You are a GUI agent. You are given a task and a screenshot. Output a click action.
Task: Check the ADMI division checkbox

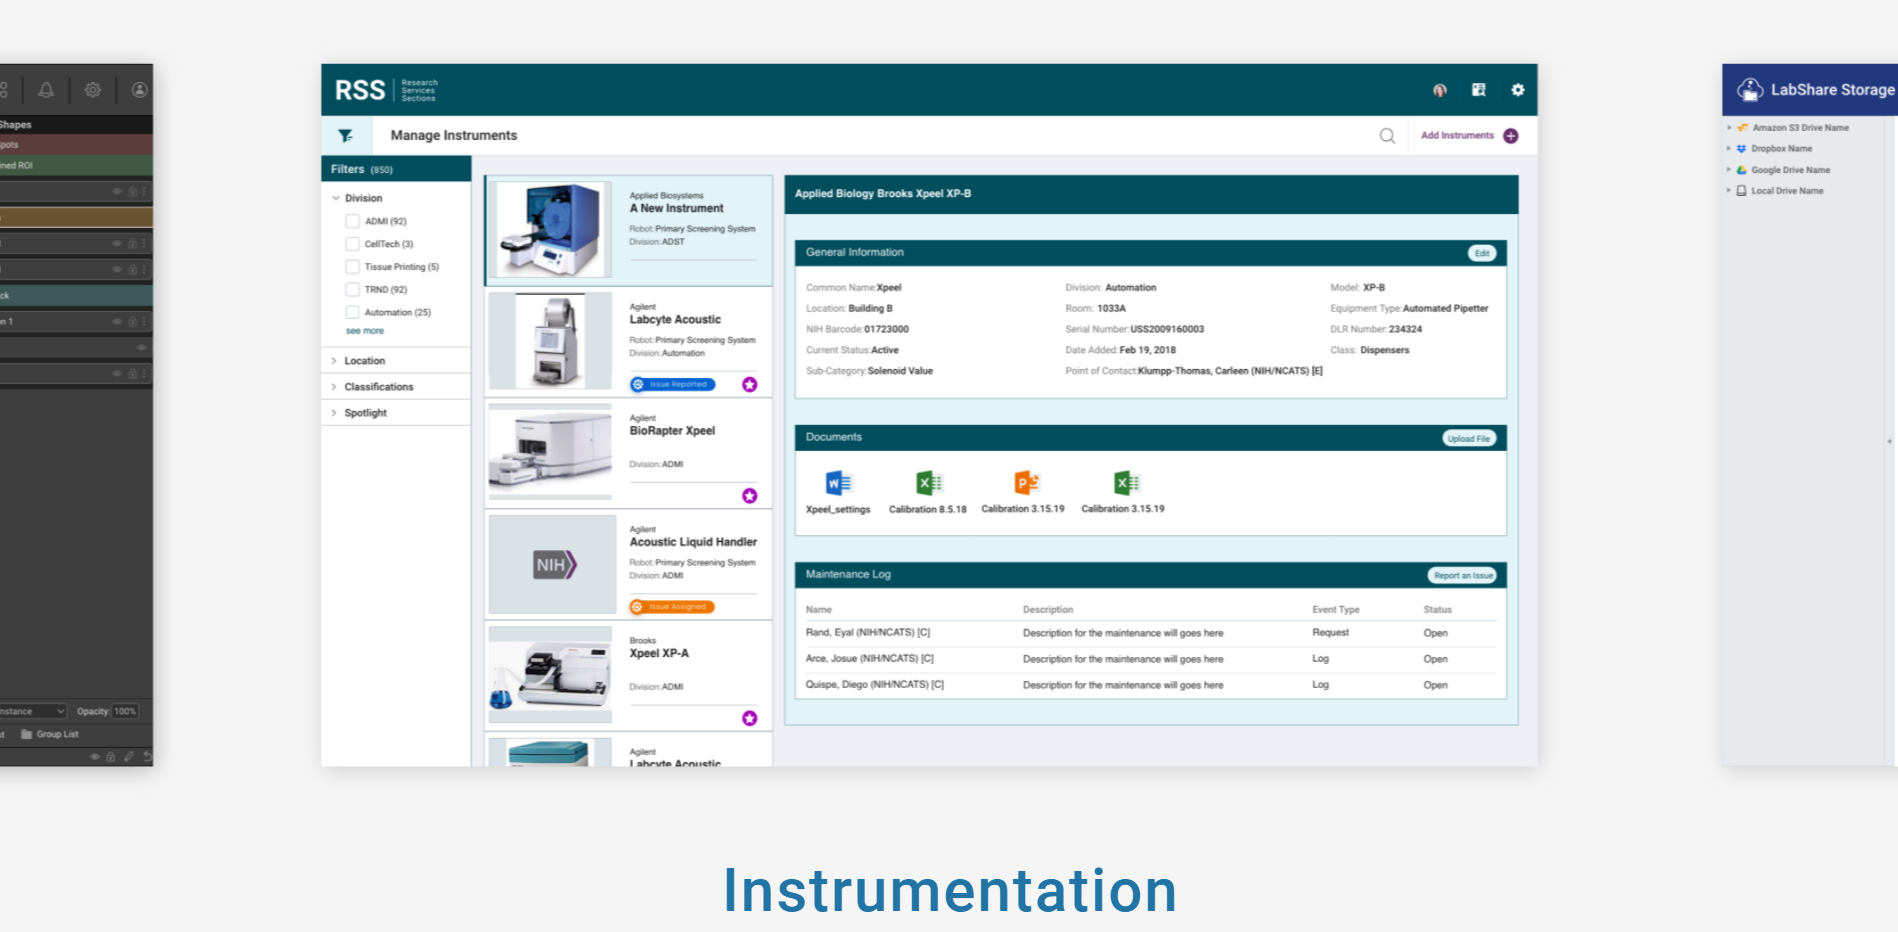tap(352, 221)
